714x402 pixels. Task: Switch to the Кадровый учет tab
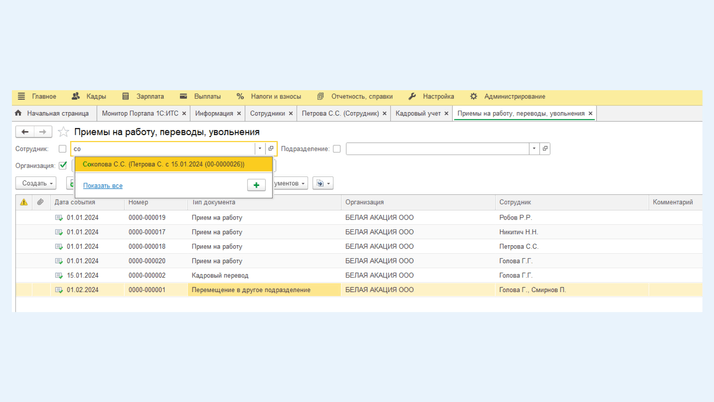(418, 114)
